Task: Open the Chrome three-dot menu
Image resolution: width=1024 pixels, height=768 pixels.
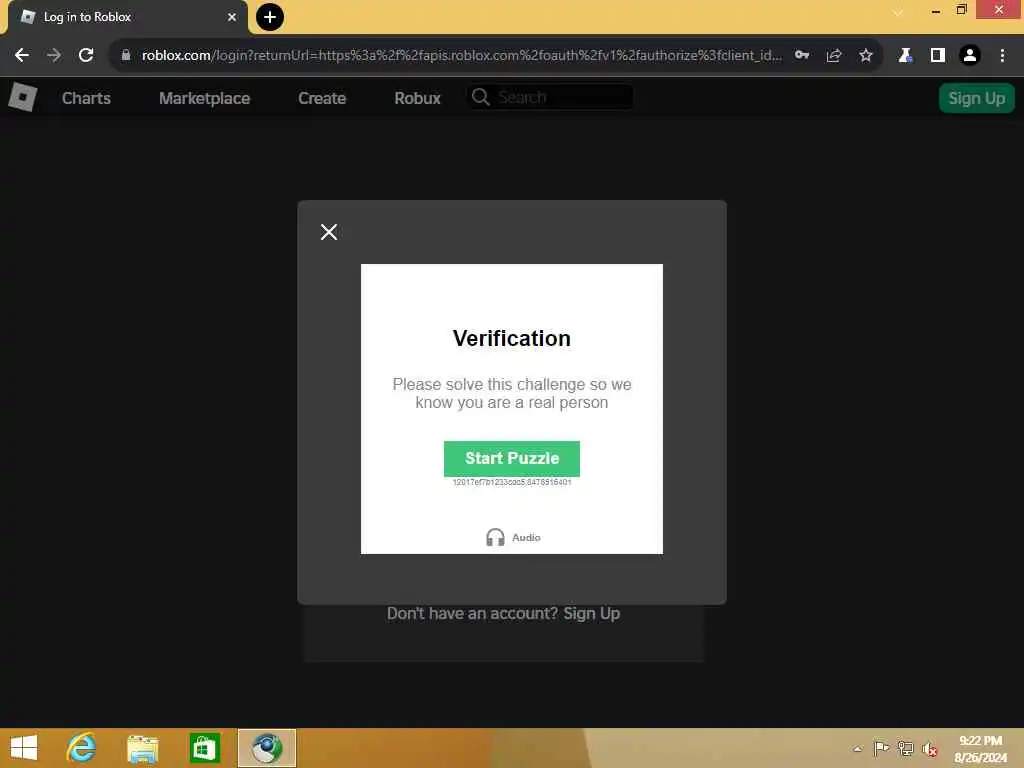Action: (x=1002, y=56)
